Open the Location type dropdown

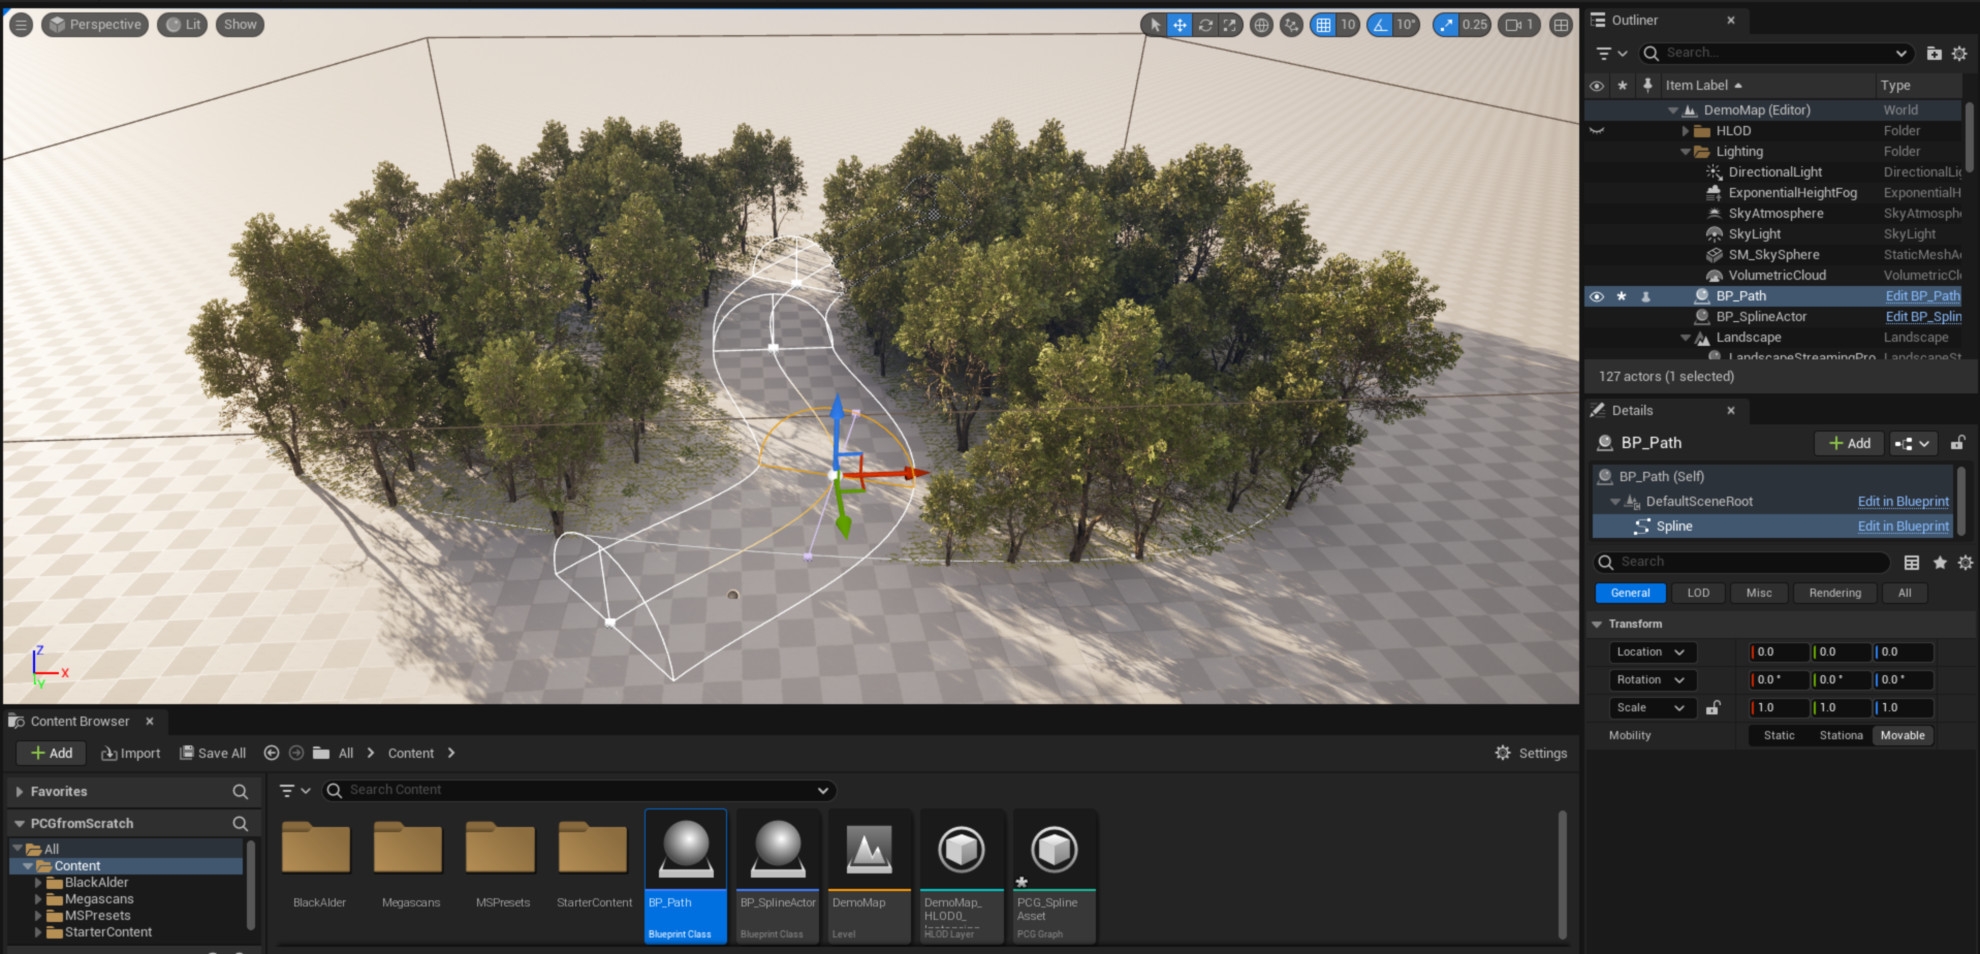[x=1651, y=652]
